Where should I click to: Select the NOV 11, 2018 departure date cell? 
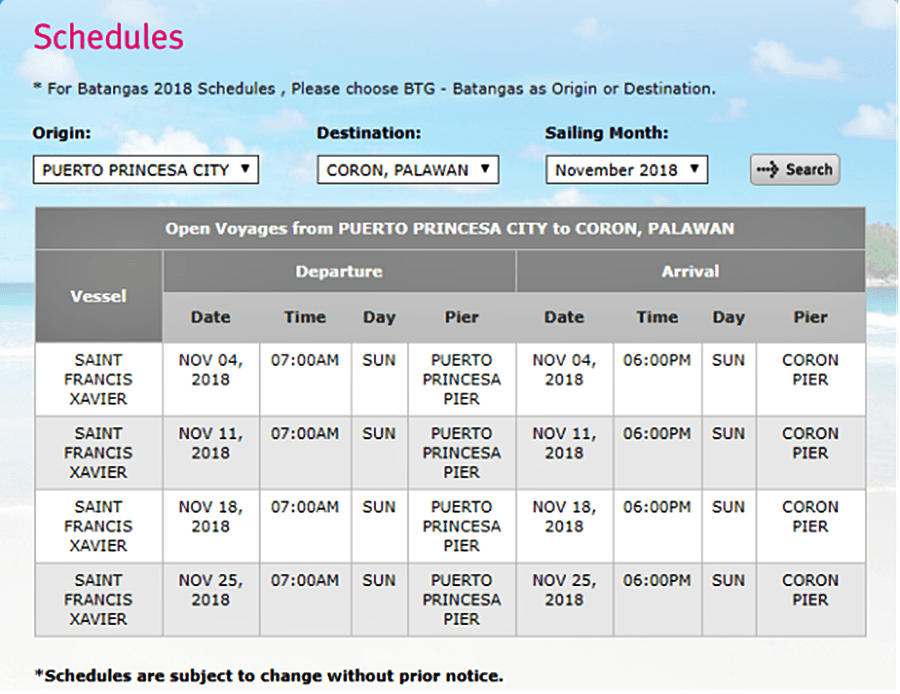(x=211, y=443)
